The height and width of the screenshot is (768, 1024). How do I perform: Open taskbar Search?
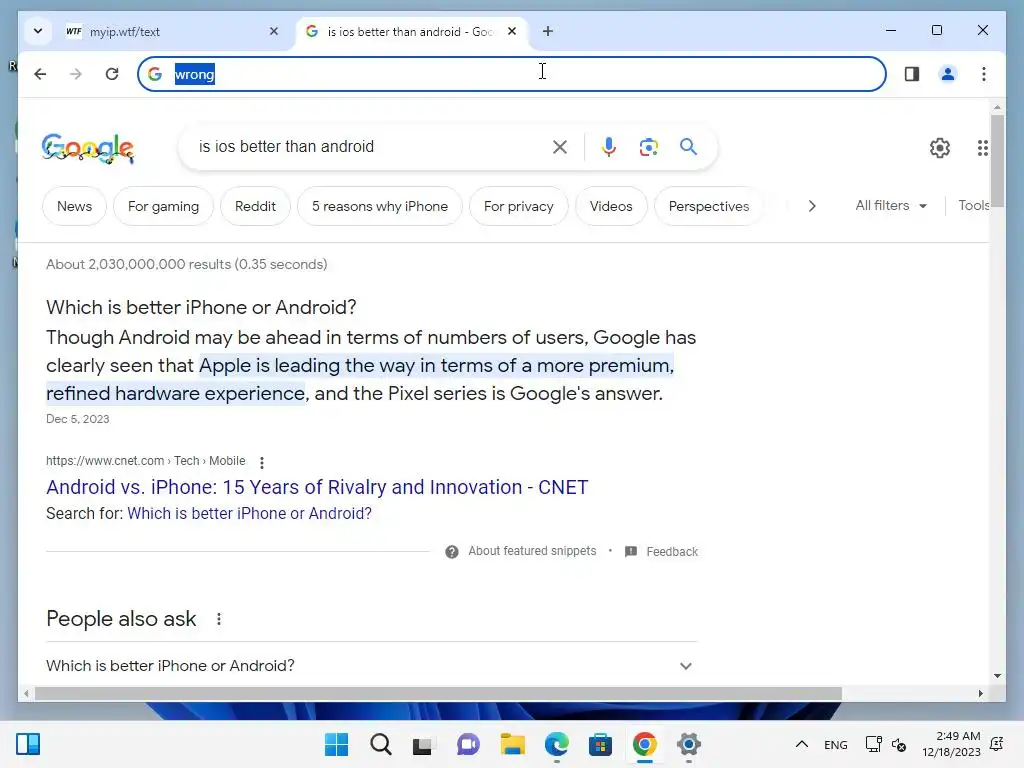pyautogui.click(x=381, y=744)
